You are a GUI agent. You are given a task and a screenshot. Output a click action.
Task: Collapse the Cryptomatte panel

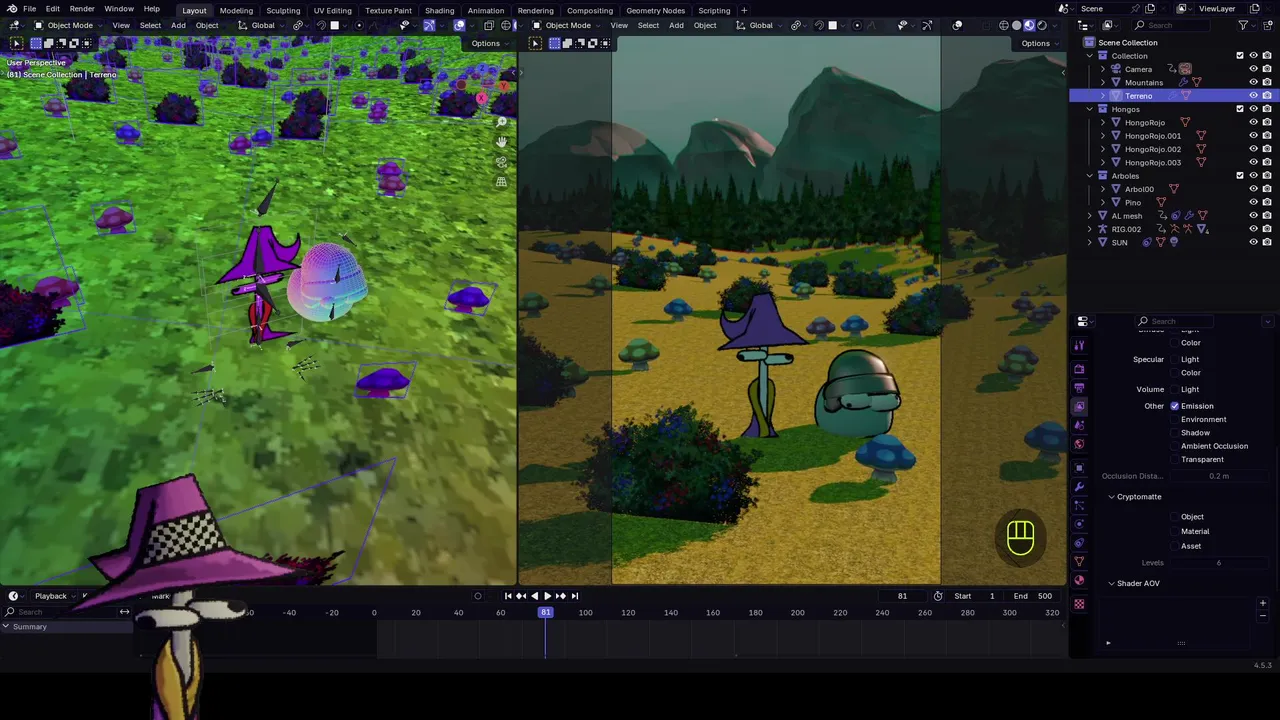1111,497
